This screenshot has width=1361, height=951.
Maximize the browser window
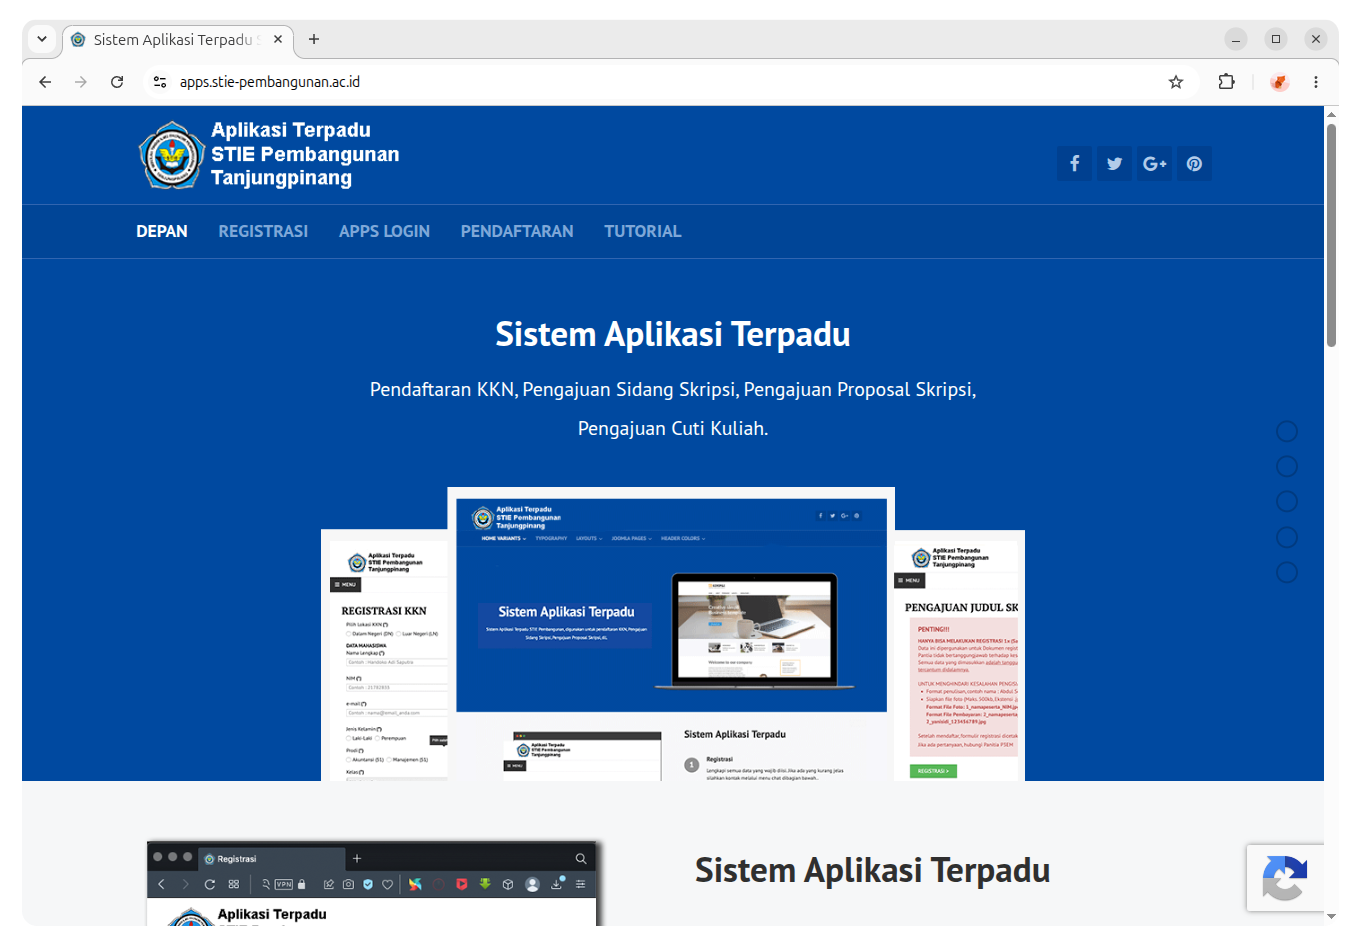coord(1276,39)
